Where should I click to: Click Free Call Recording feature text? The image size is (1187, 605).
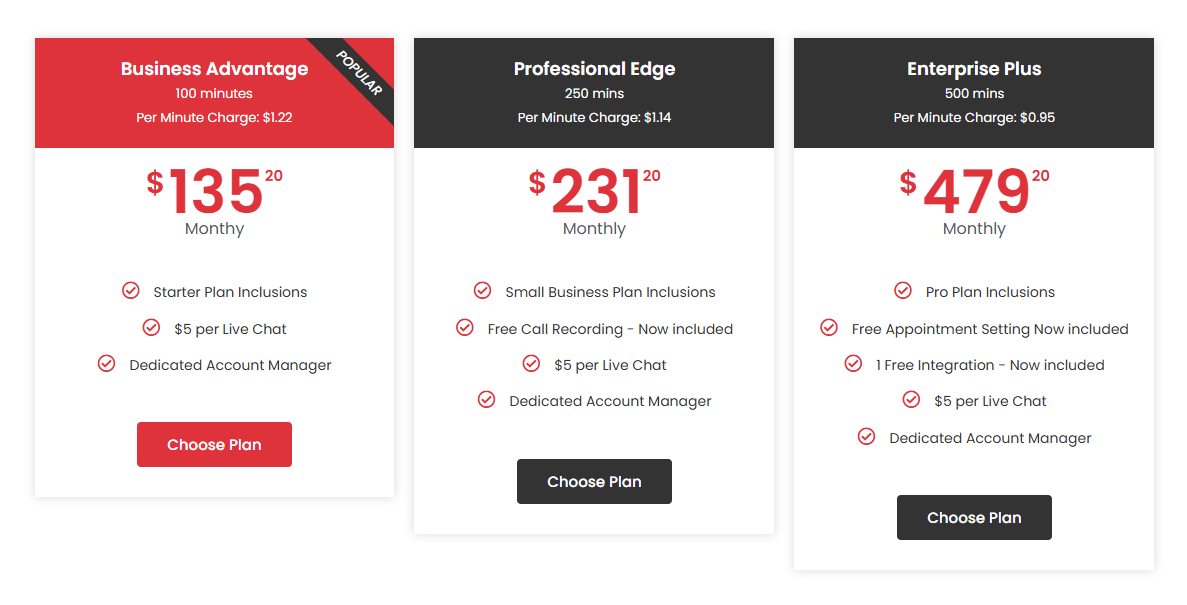610,329
